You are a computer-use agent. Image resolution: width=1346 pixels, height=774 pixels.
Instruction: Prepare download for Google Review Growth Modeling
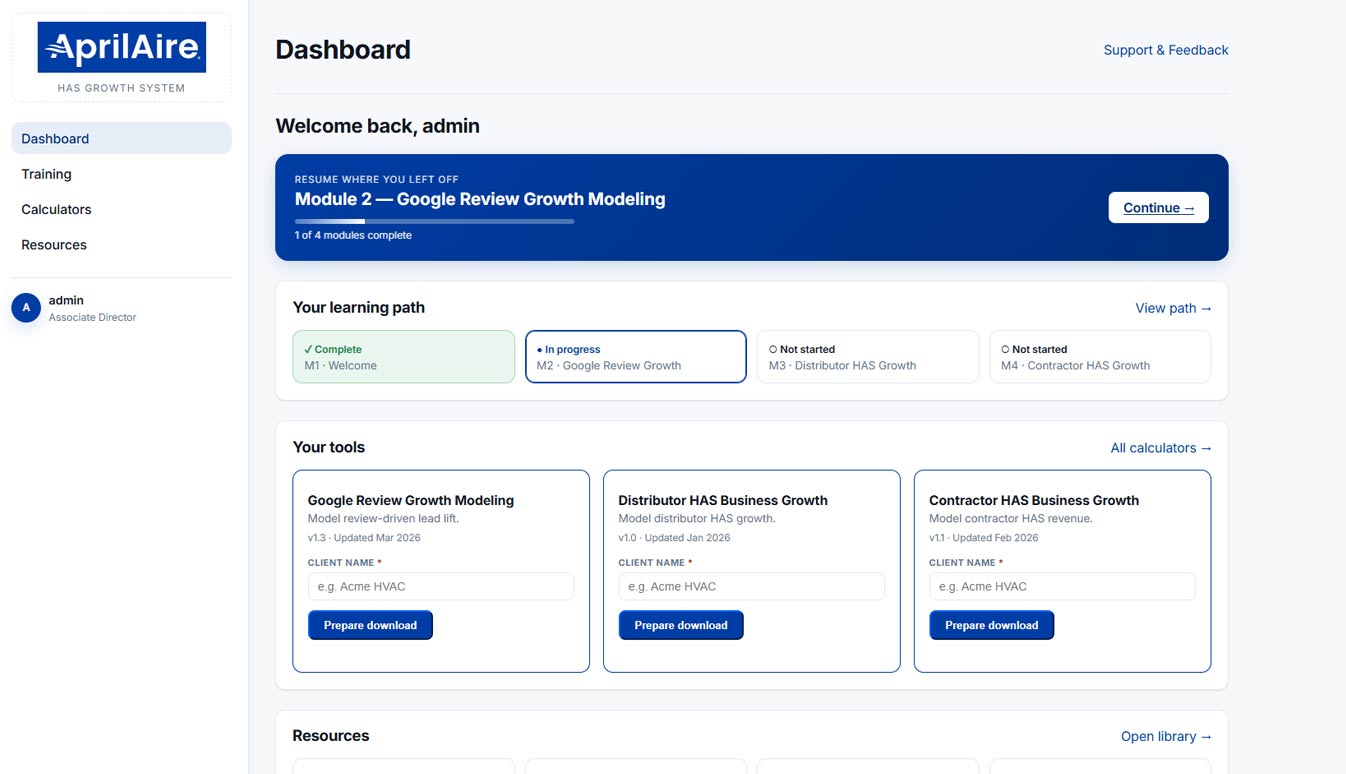pyautogui.click(x=370, y=625)
